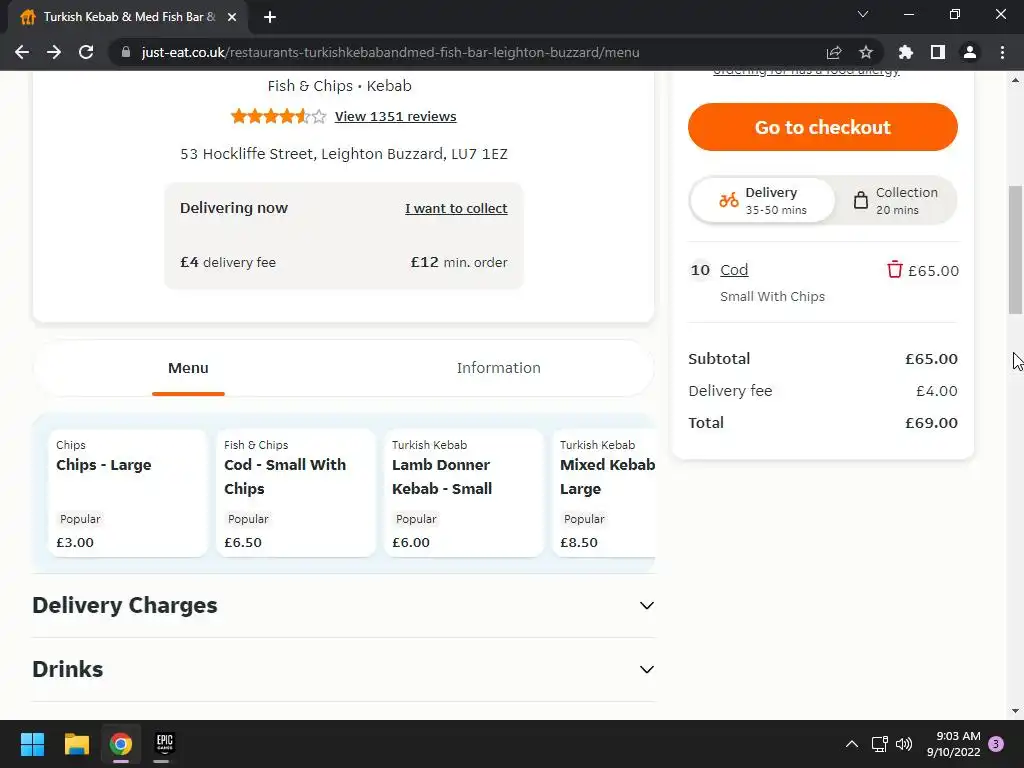Click the food allergy link above checkout
1024x768 pixels.
tap(806, 71)
